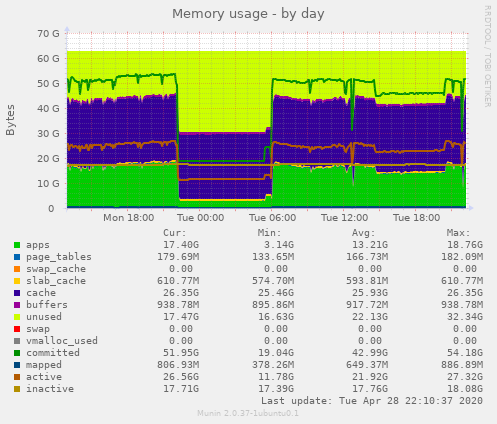
Task: Click cache average value 25.93G
Action: tap(370, 293)
